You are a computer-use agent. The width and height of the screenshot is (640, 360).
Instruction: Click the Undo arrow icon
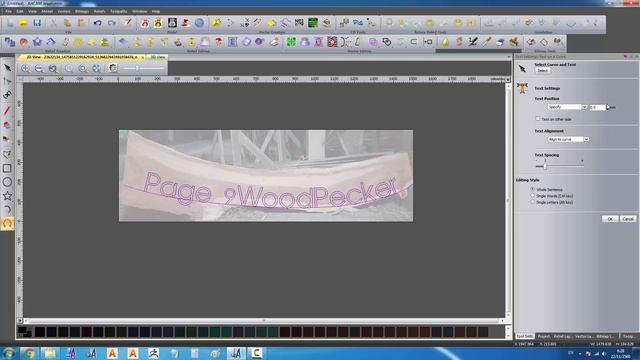[x=98, y=23]
